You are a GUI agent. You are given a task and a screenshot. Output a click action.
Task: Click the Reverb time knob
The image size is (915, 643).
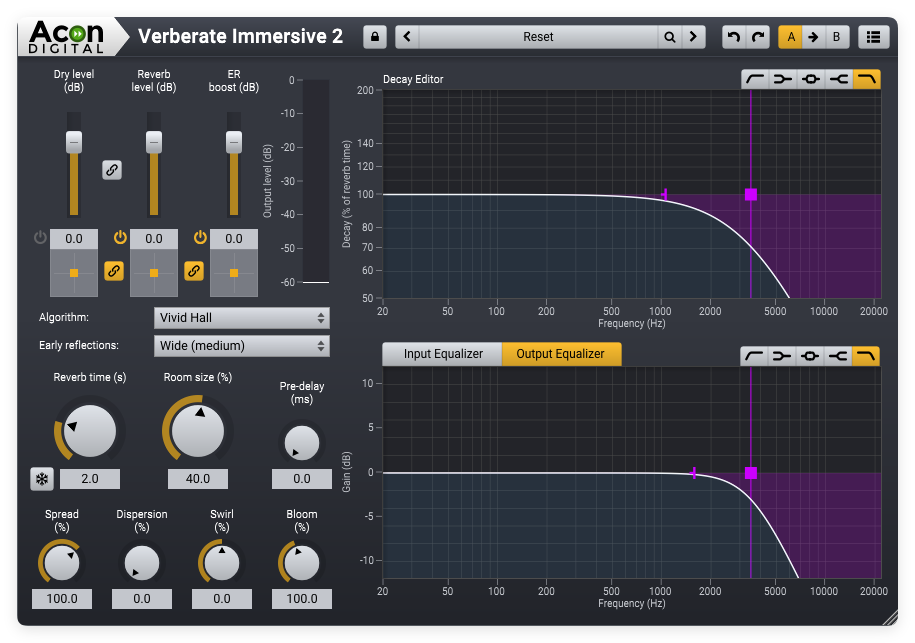(x=89, y=431)
